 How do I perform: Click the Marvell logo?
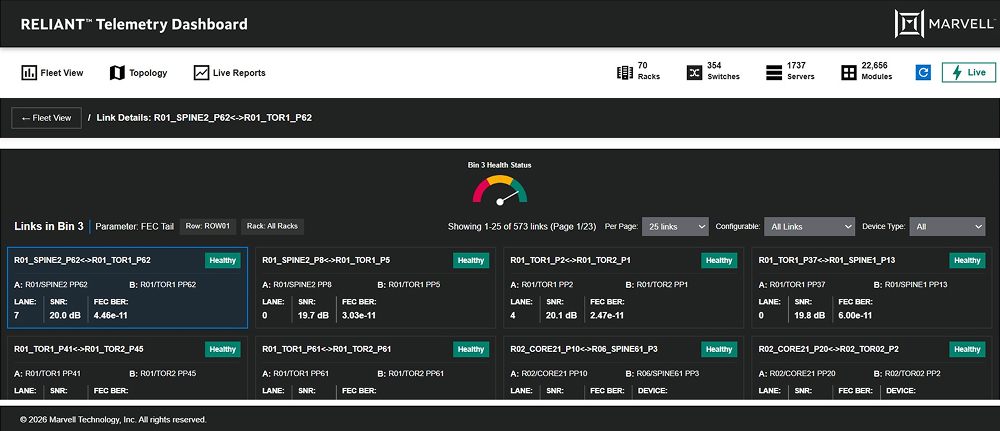(944, 24)
